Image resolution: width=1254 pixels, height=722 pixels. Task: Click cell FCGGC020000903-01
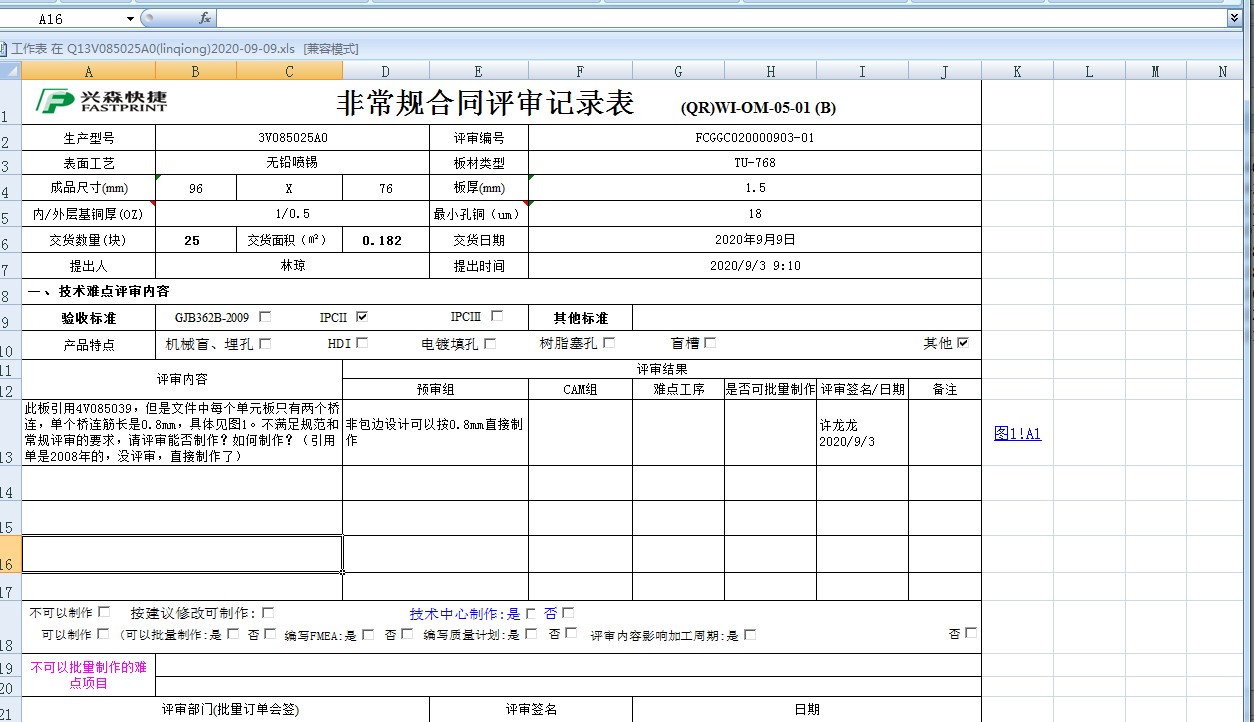point(755,138)
